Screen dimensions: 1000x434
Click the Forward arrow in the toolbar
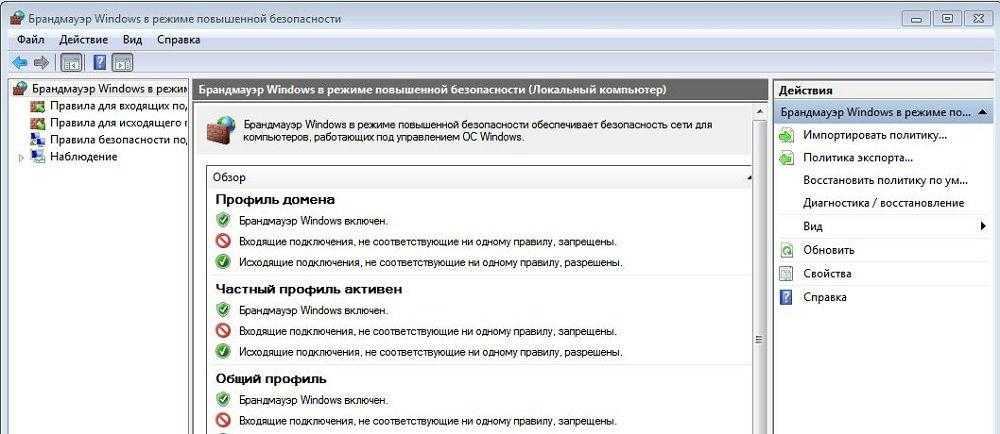click(x=41, y=62)
